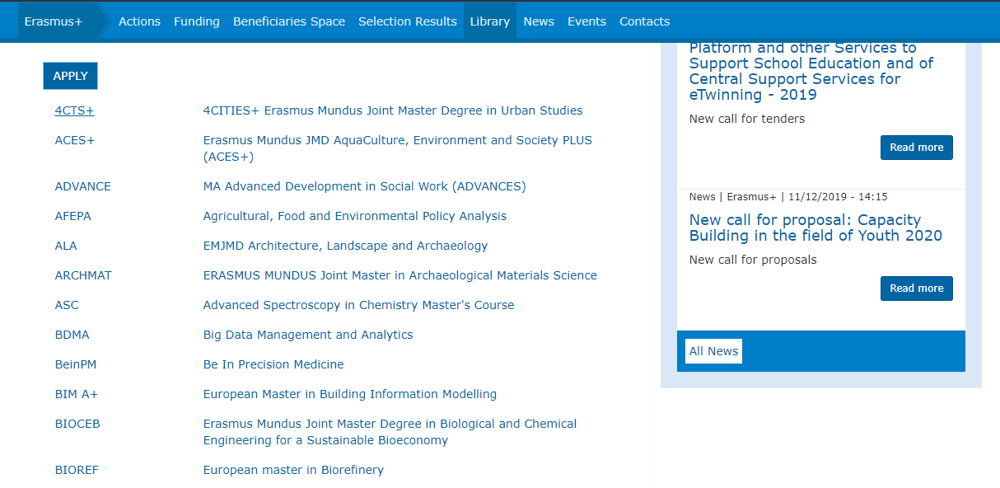Open MA Advanced Development in Social Work
Screen dimensions: 1000x488
[364, 187]
